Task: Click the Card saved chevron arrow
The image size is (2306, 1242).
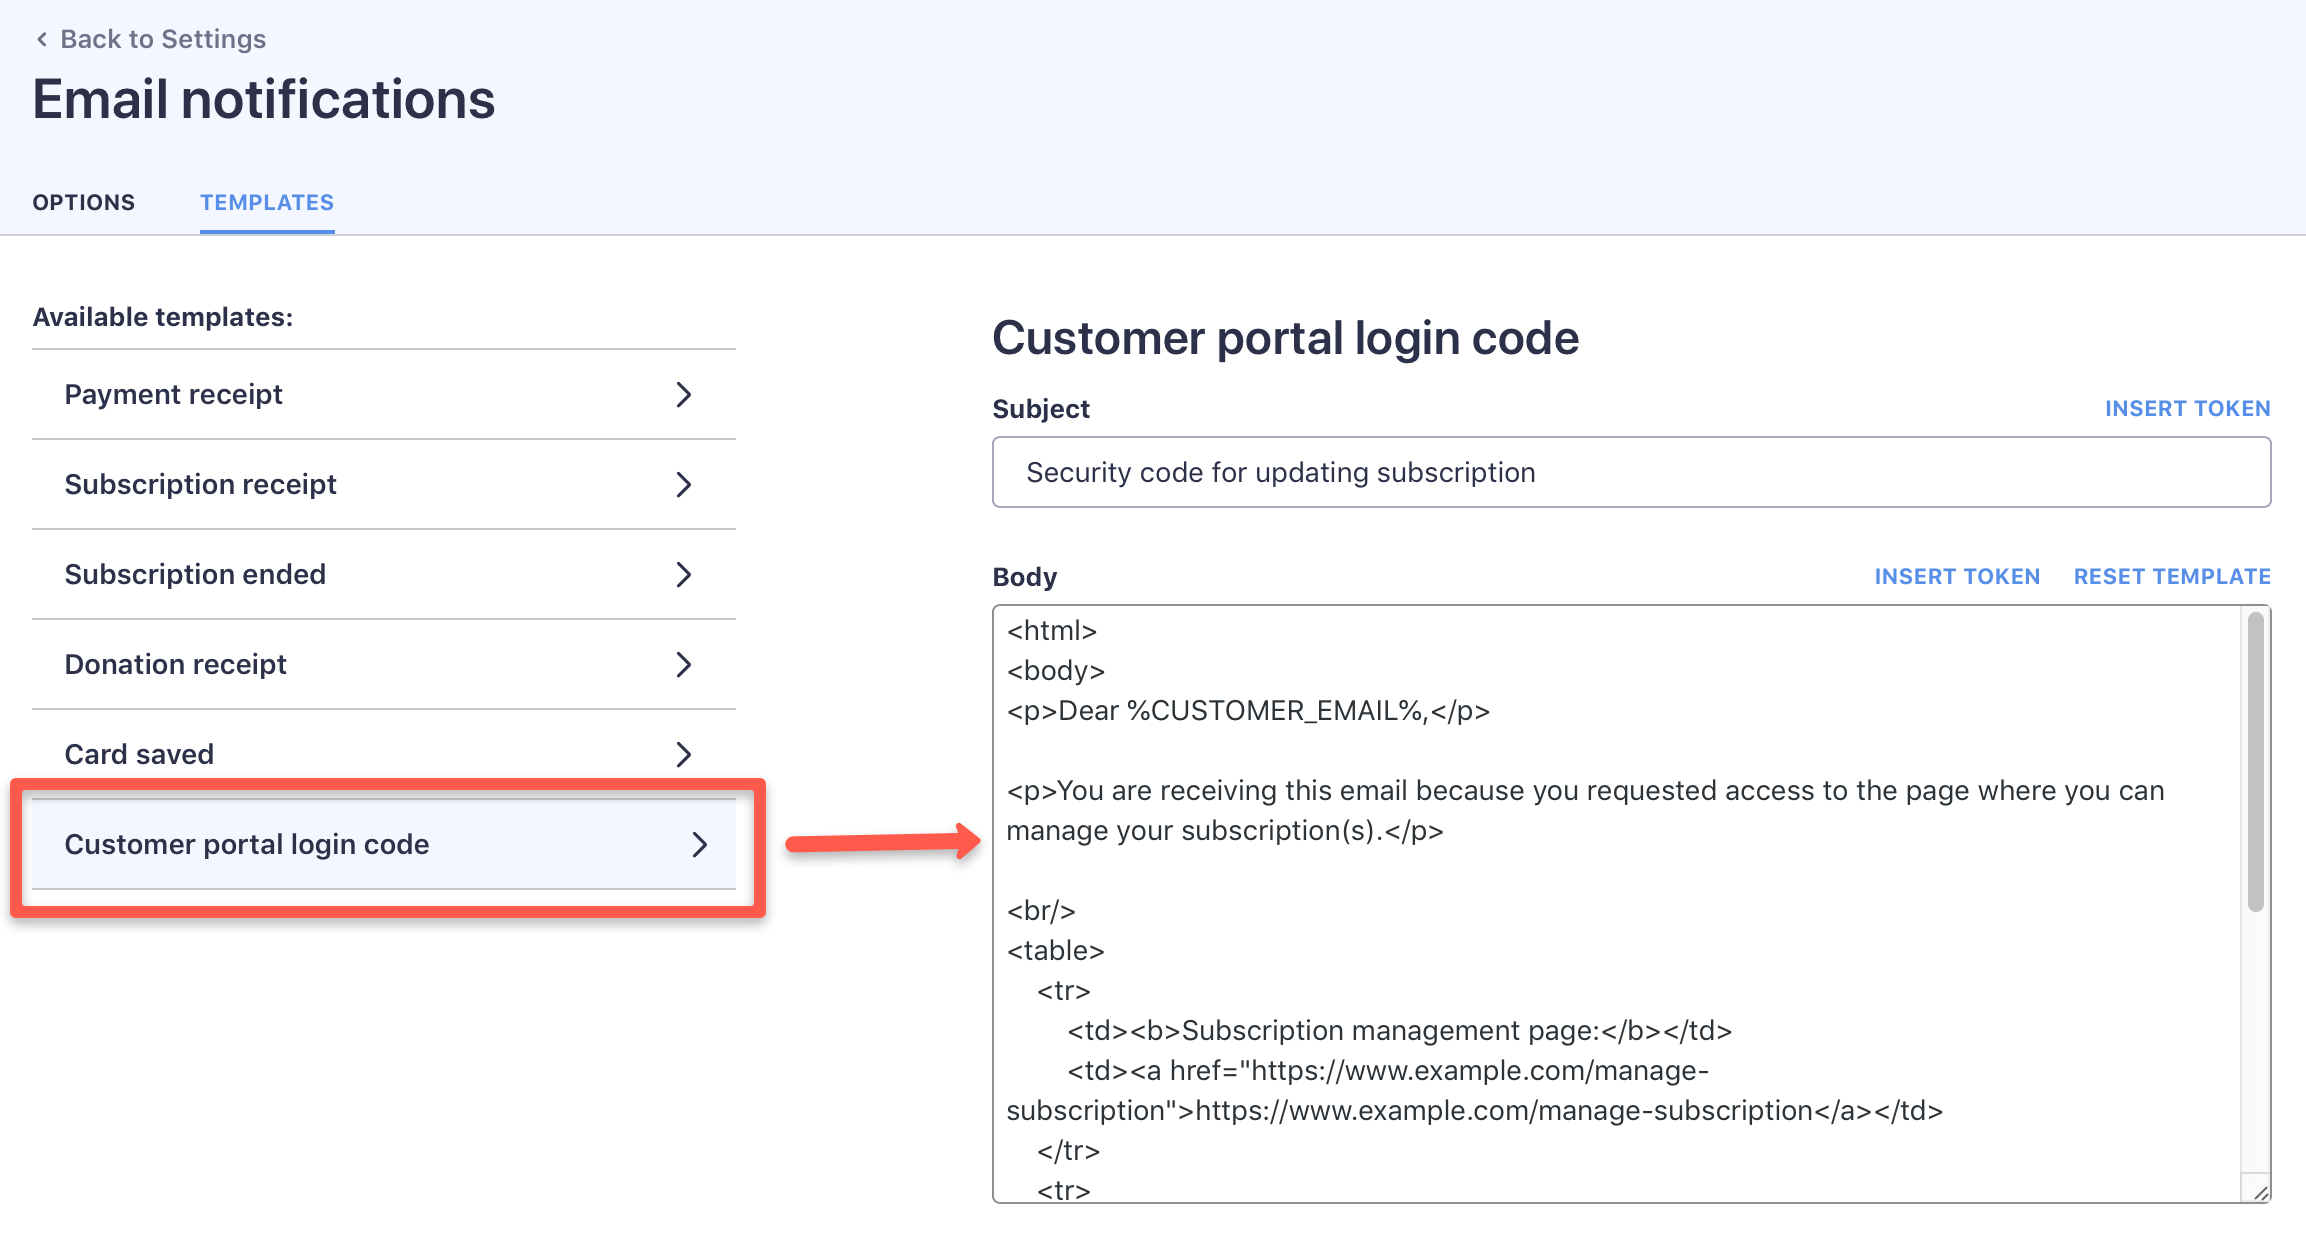Action: click(x=684, y=754)
